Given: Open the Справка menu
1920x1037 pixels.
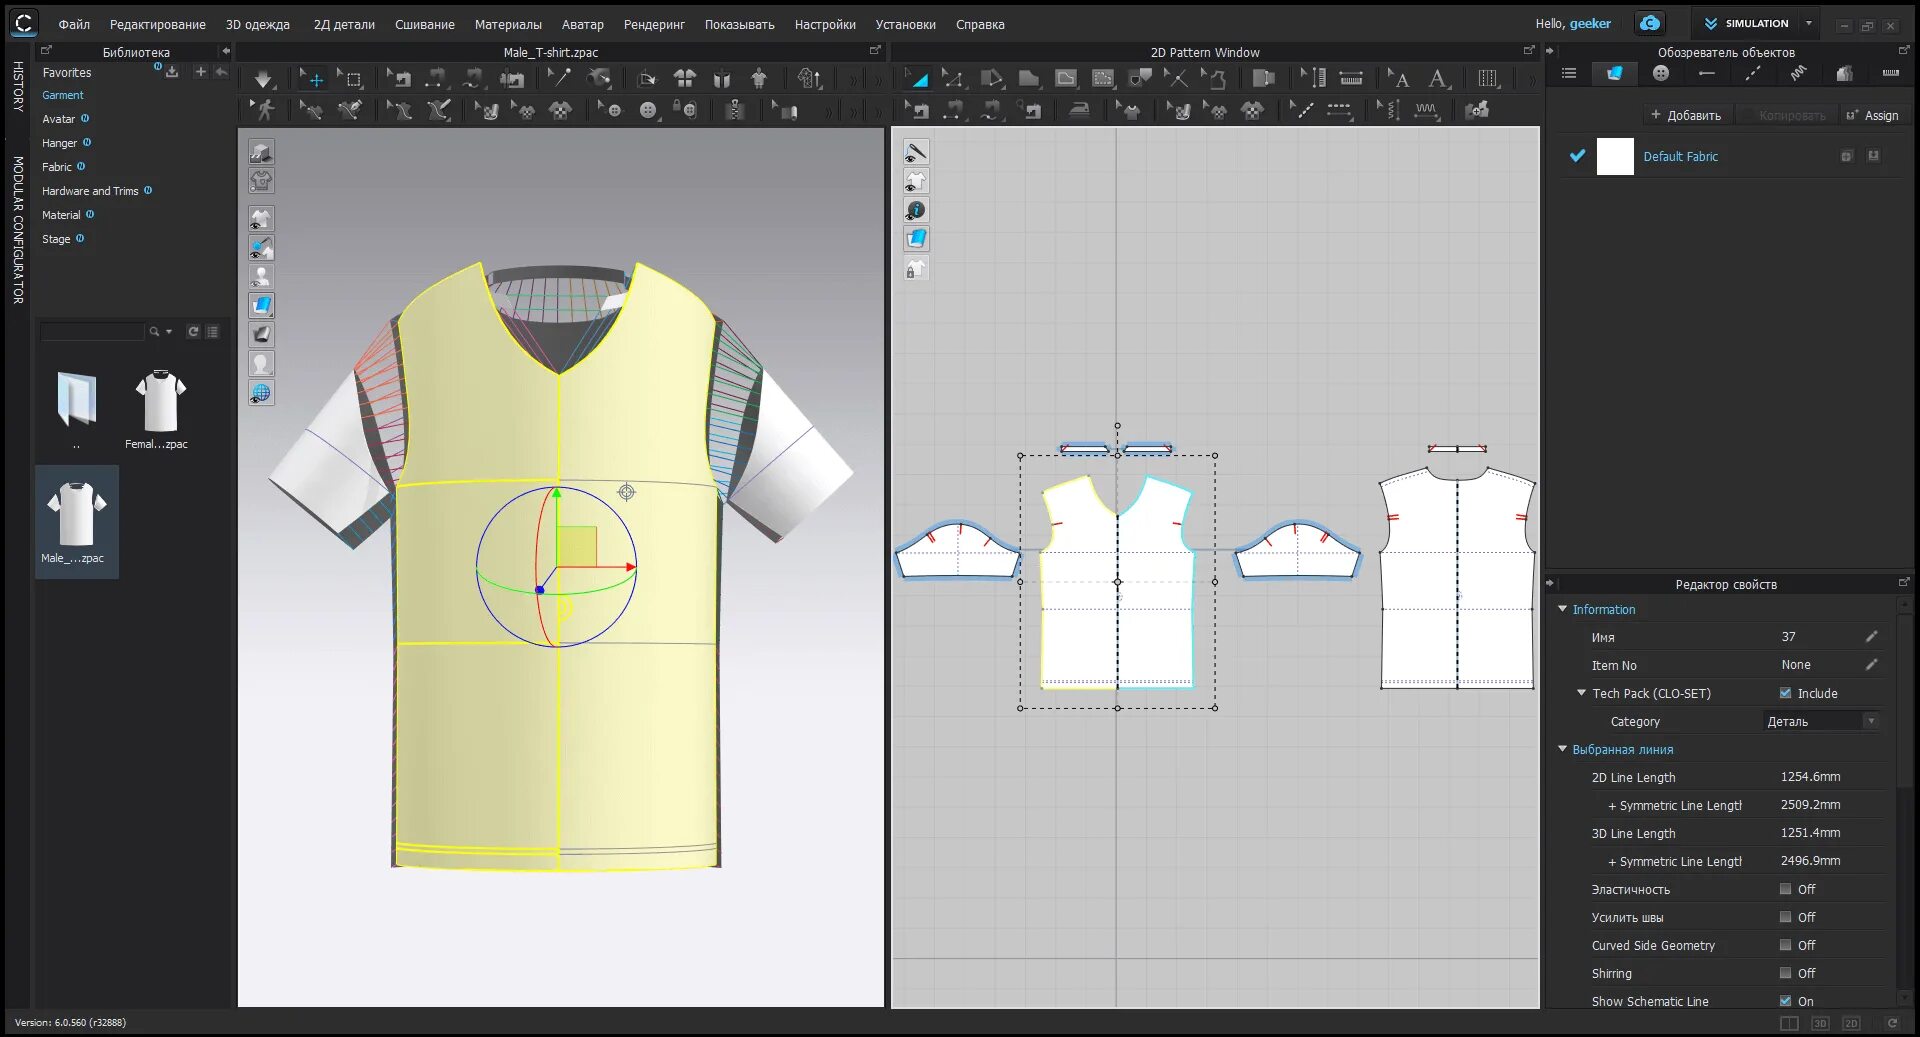Looking at the screenshot, I should pos(980,24).
